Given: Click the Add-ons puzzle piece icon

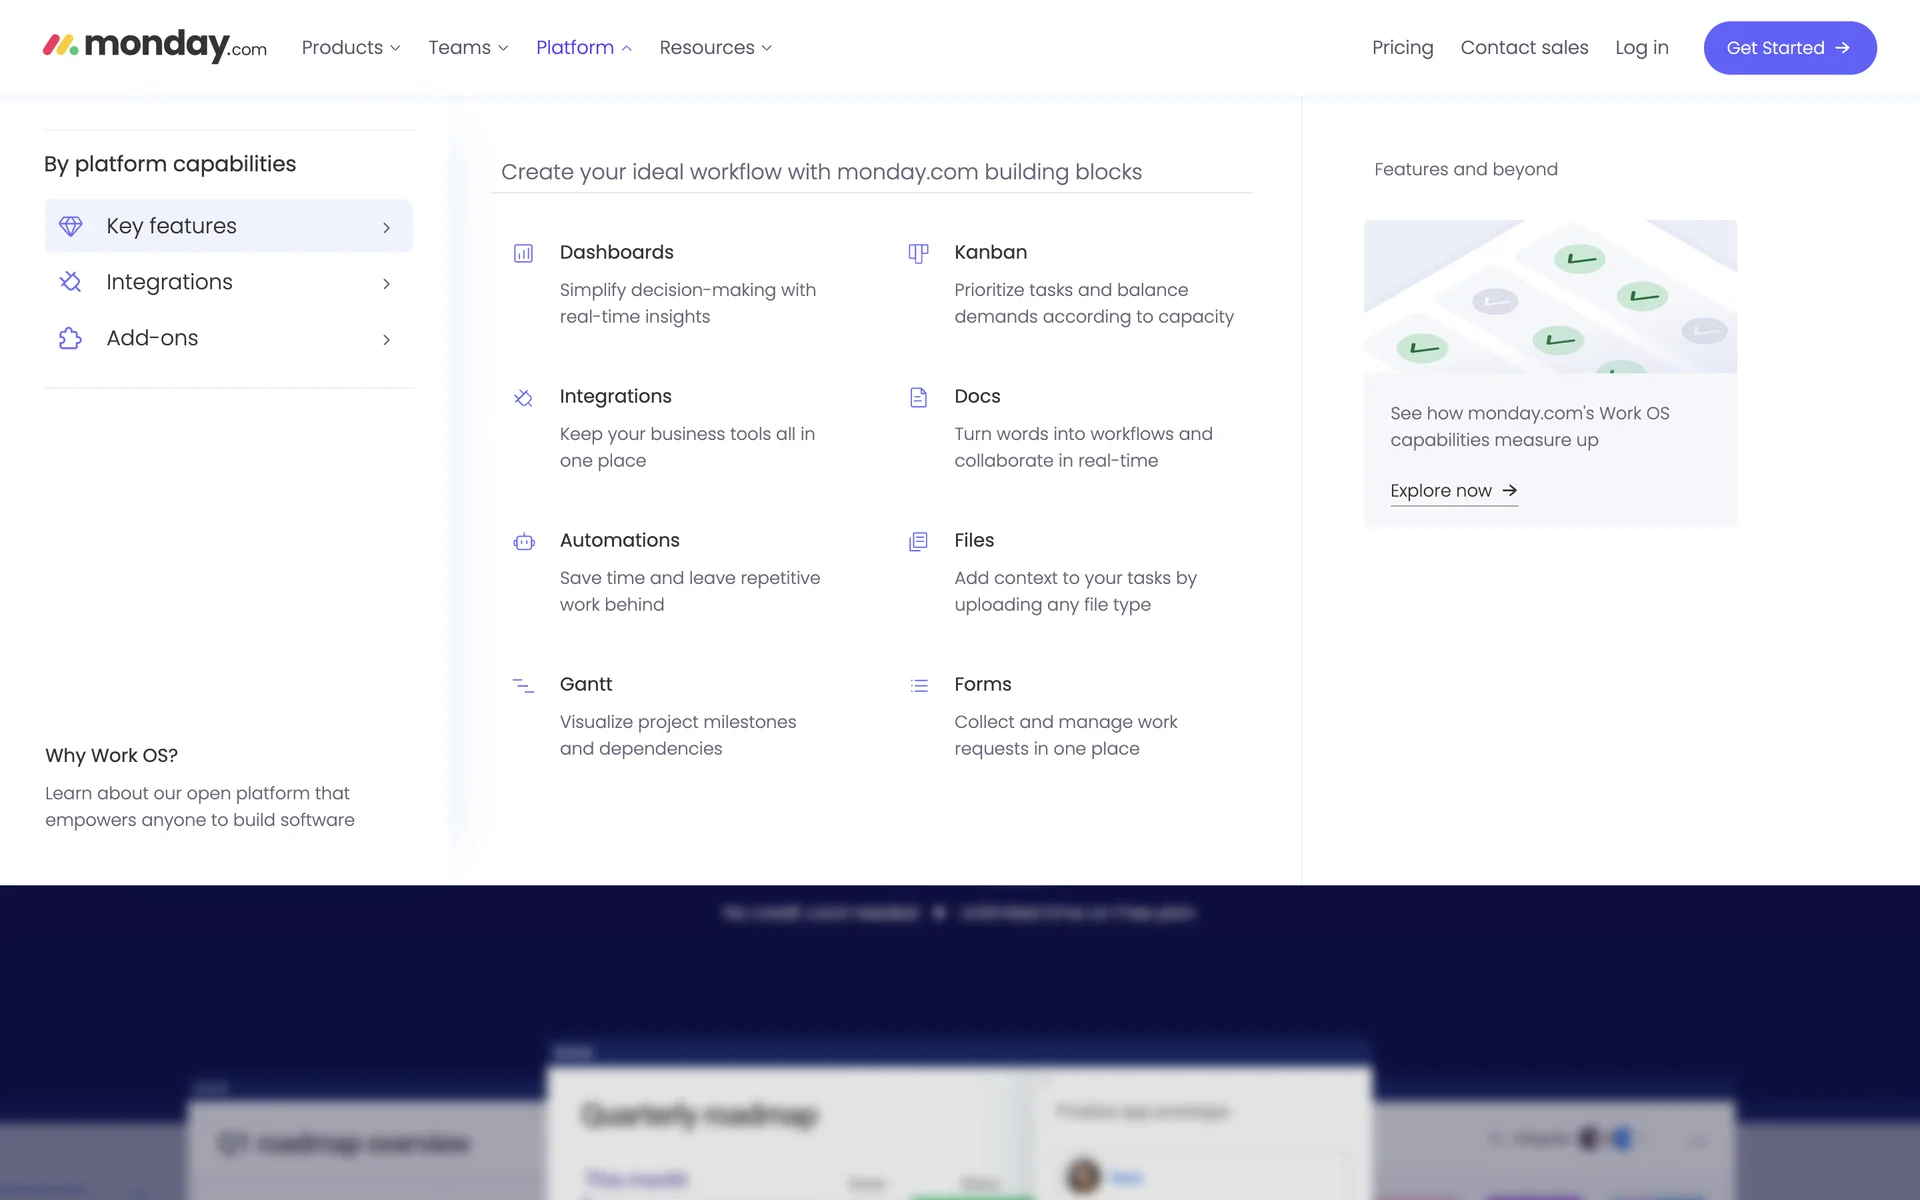Looking at the screenshot, I should [70, 338].
